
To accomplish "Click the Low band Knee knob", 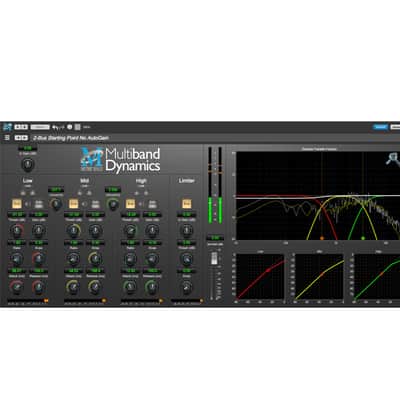I will pyautogui.click(x=39, y=259).
